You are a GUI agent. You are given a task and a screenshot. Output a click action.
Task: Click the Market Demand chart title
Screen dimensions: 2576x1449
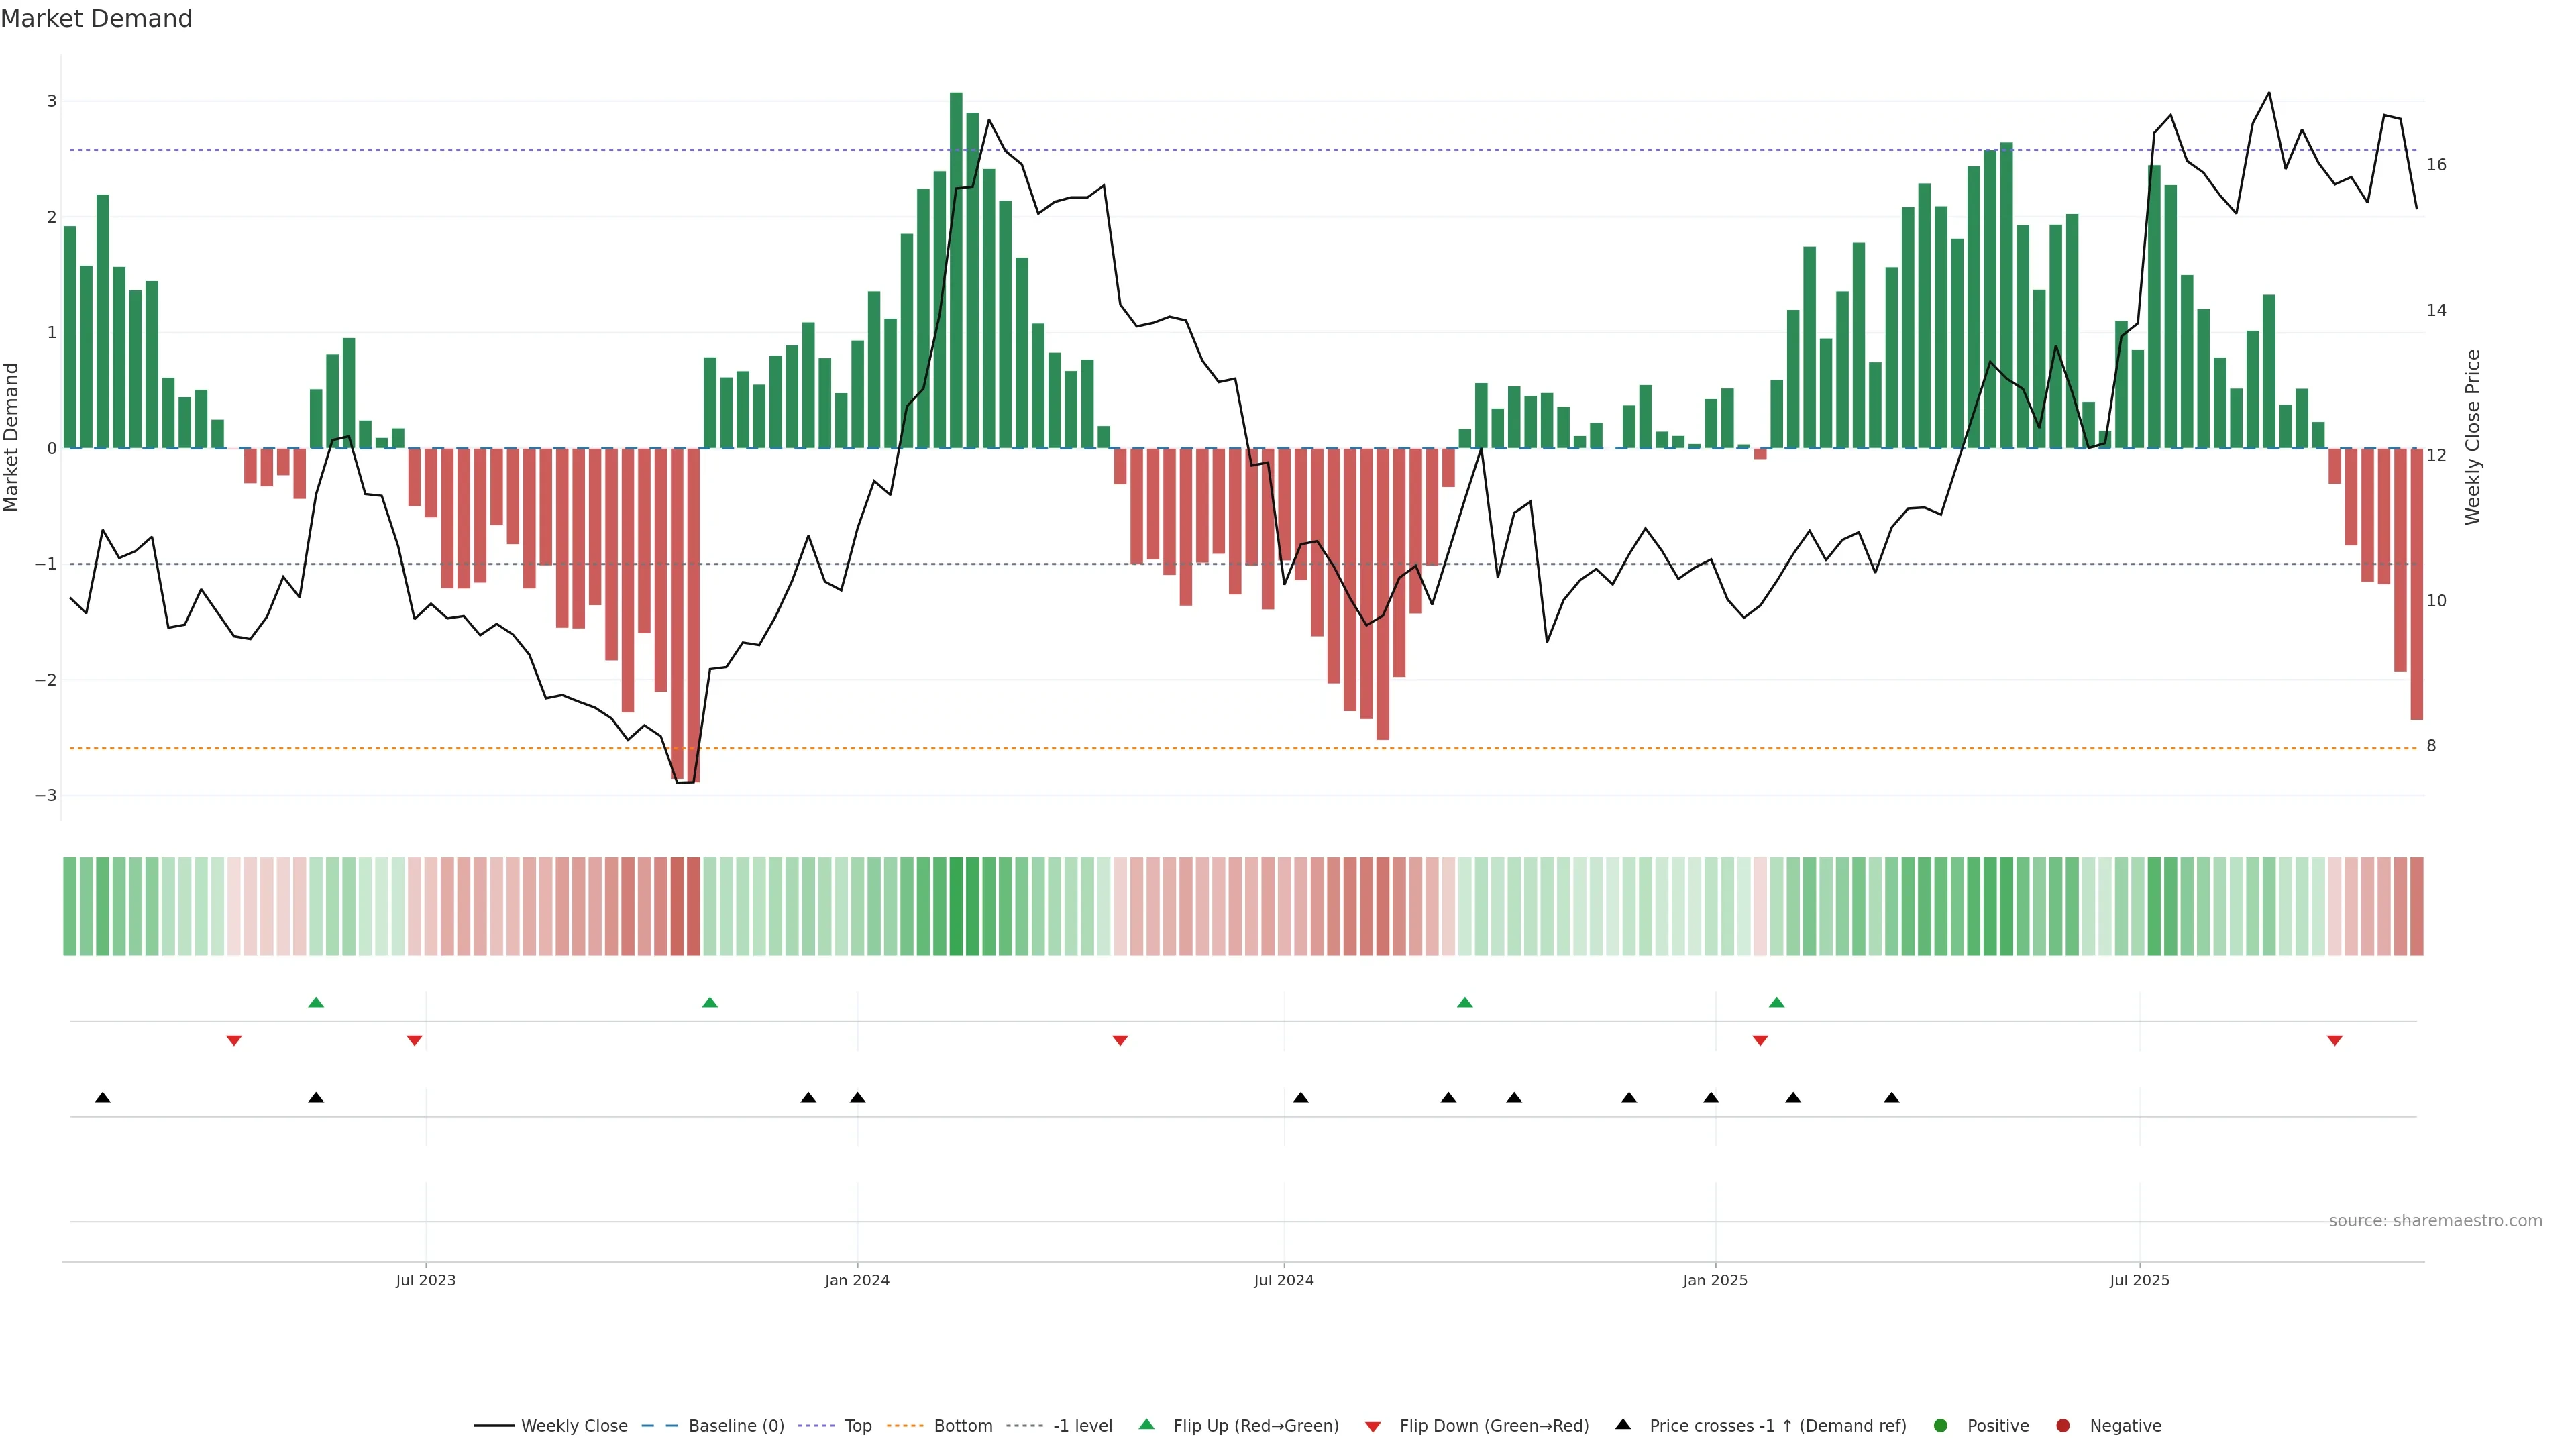click(96, 19)
